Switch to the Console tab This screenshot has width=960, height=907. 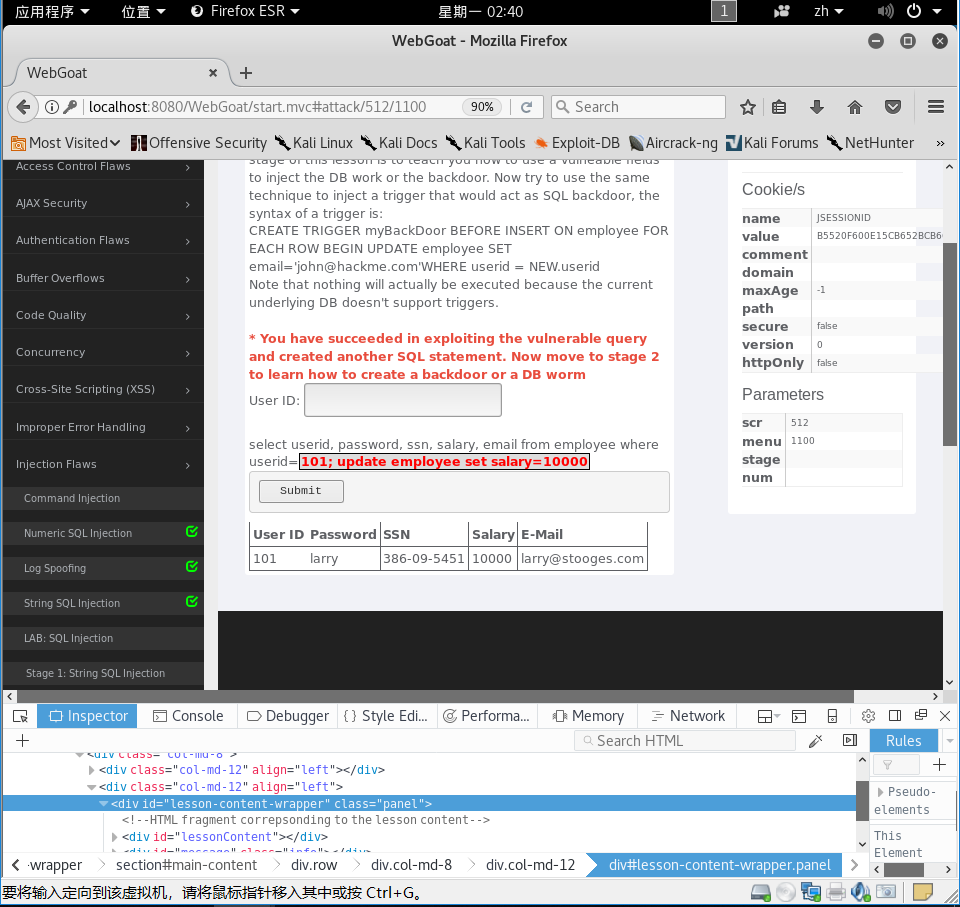188,716
